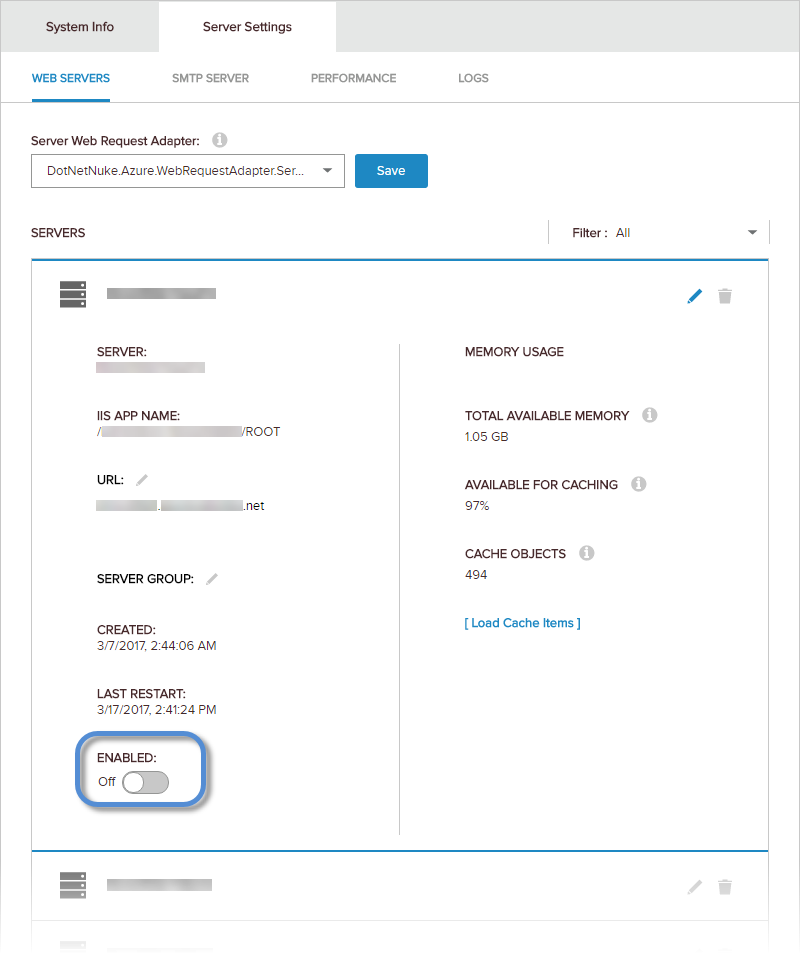The image size is (800, 954).
Task: Click the pencil icon next to Server Group
Action: (x=212, y=579)
